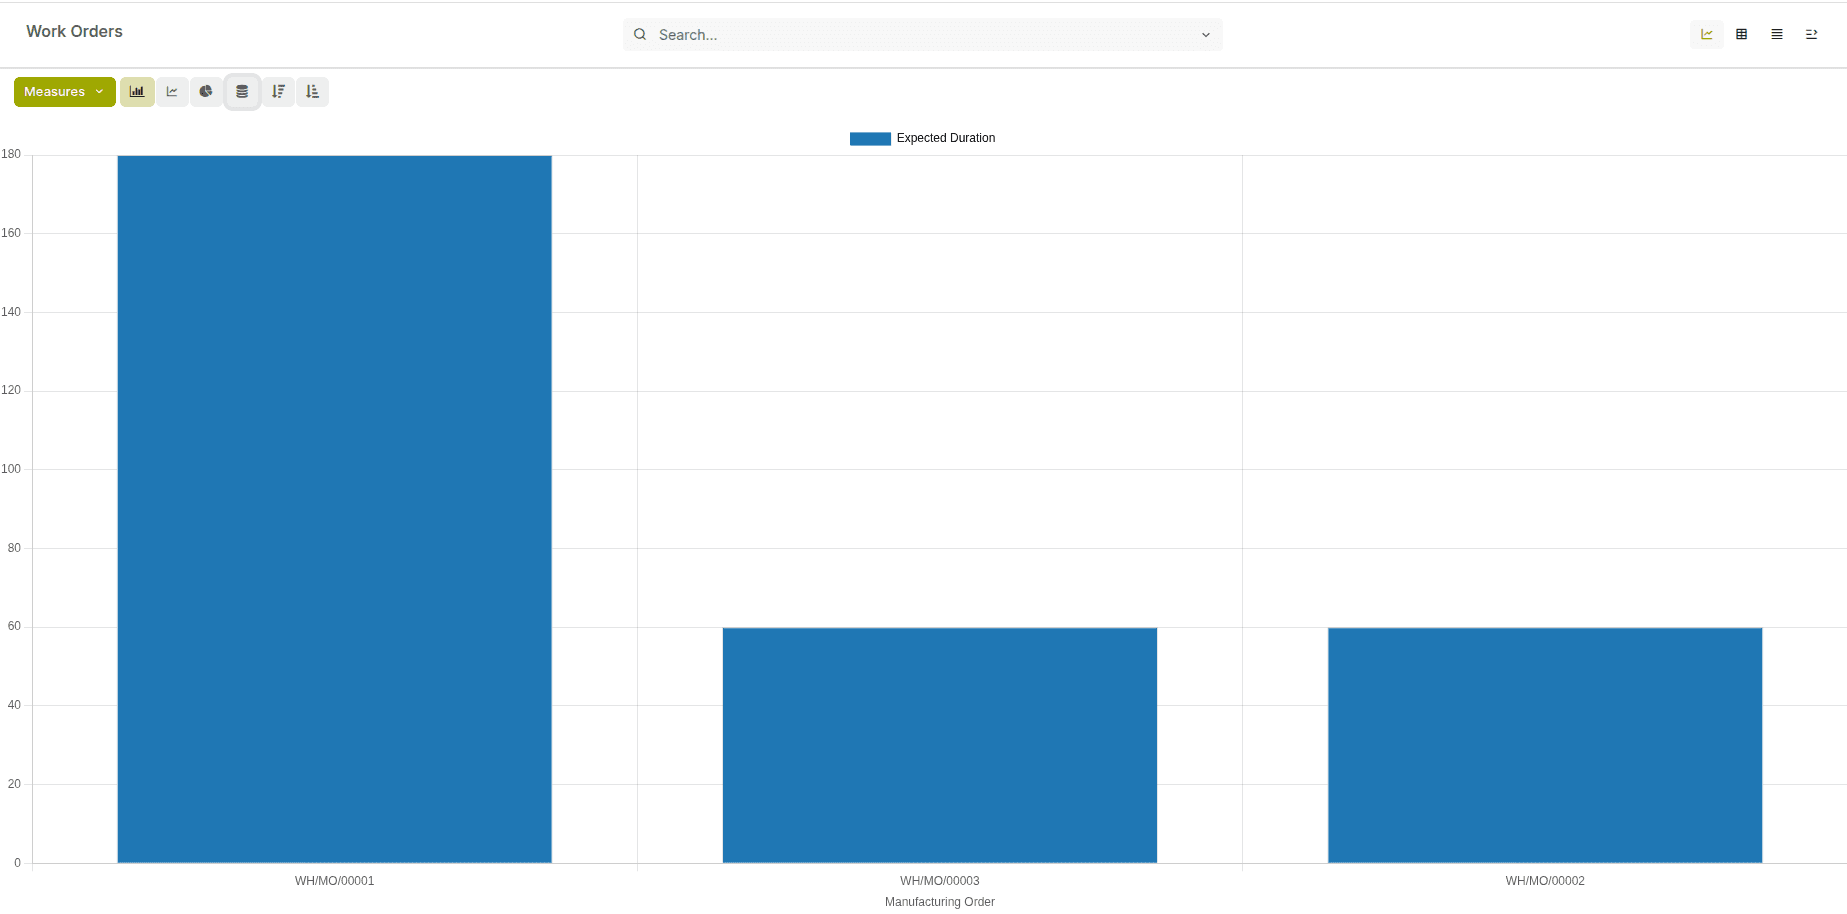
Task: Sort bars in ascending order
Action: click(x=312, y=91)
